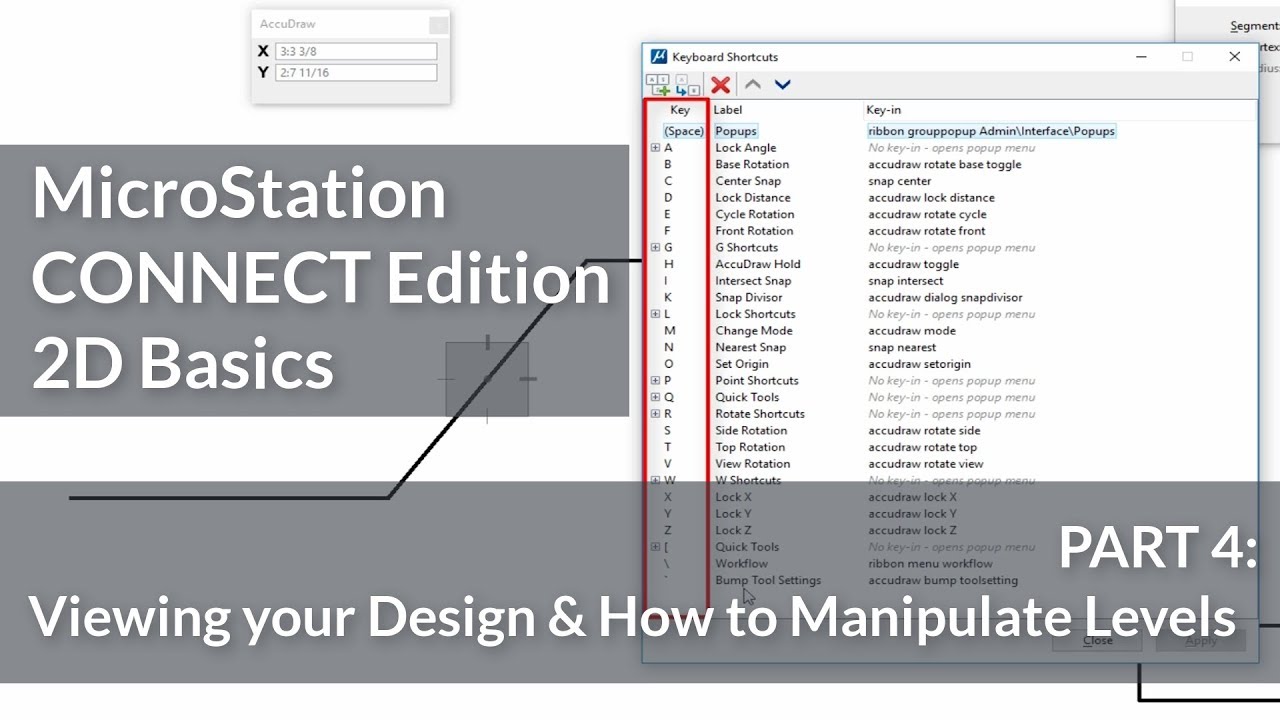Click the key letter M in Key column

click(x=669, y=331)
